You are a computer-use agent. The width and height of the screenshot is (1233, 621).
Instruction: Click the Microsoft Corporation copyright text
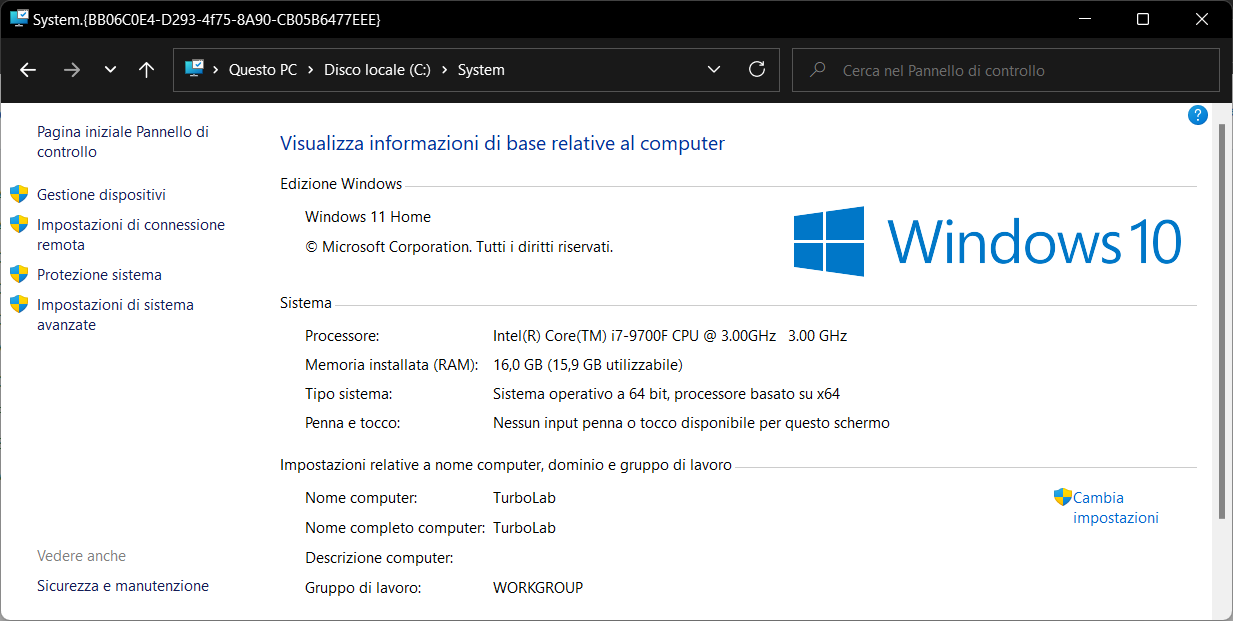coord(459,246)
